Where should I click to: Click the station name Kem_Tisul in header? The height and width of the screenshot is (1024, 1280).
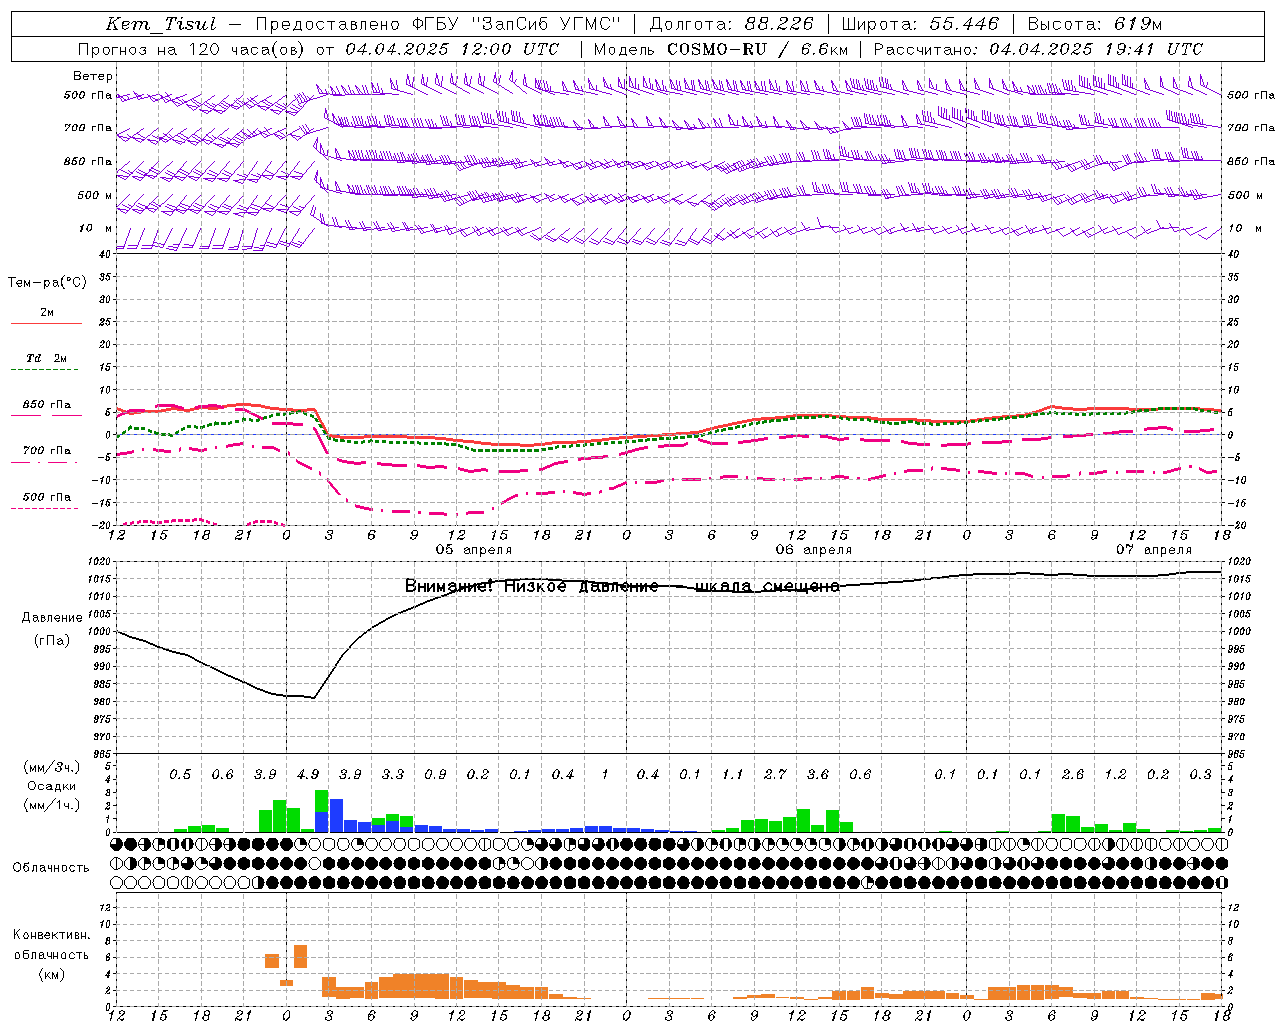160,24
